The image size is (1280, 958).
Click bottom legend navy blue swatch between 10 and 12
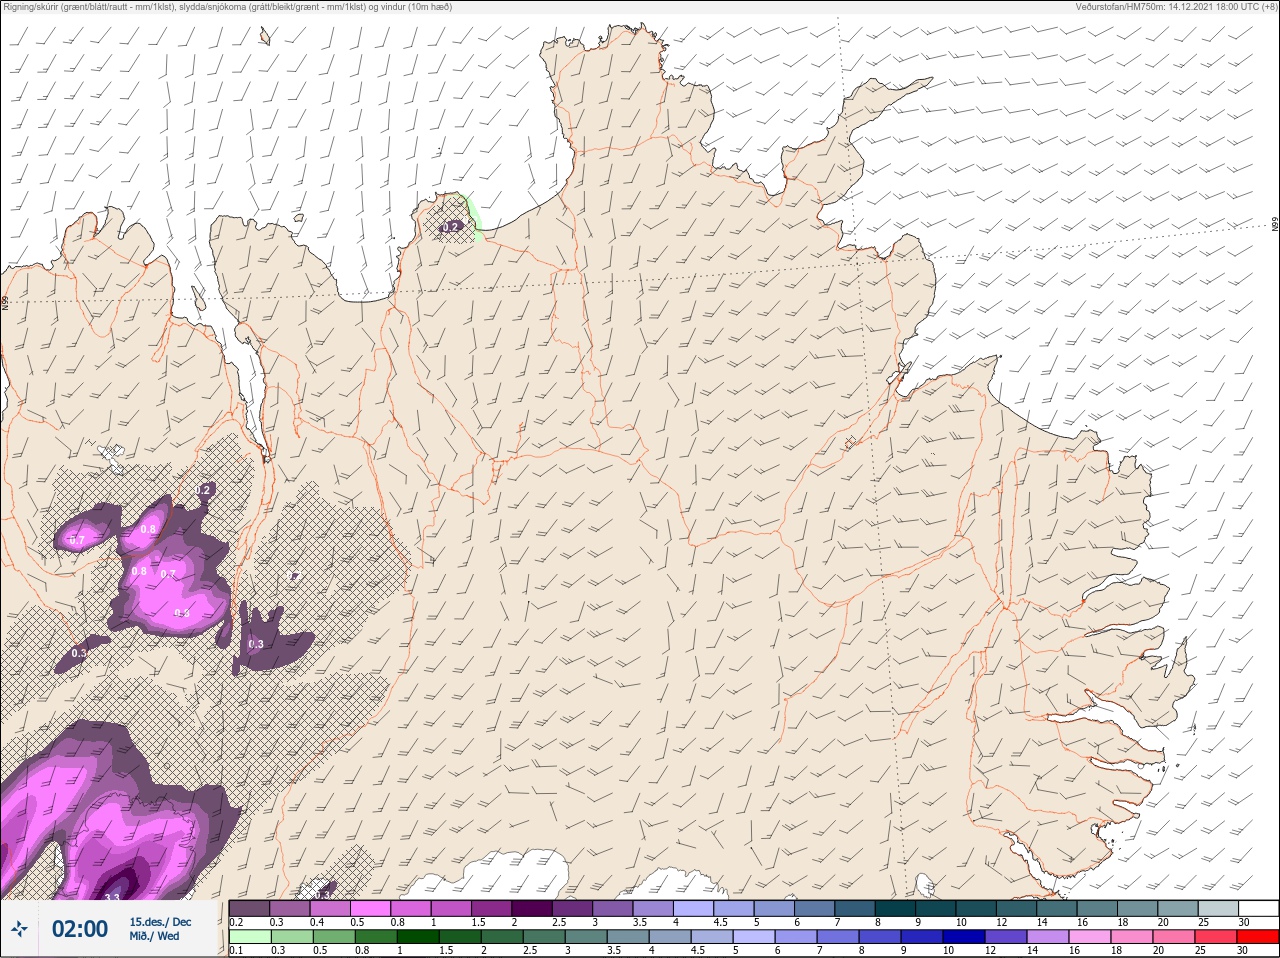pyautogui.click(x=964, y=937)
